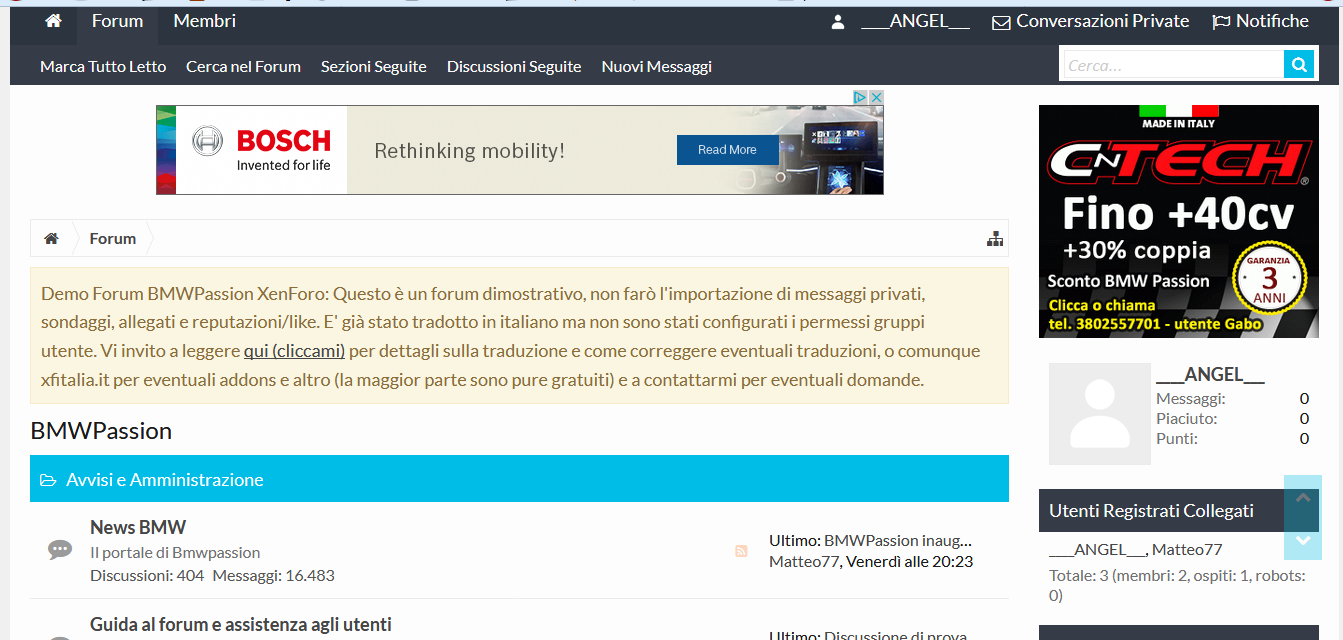
Task: Click the scroll-up arrow button
Action: point(1303,497)
